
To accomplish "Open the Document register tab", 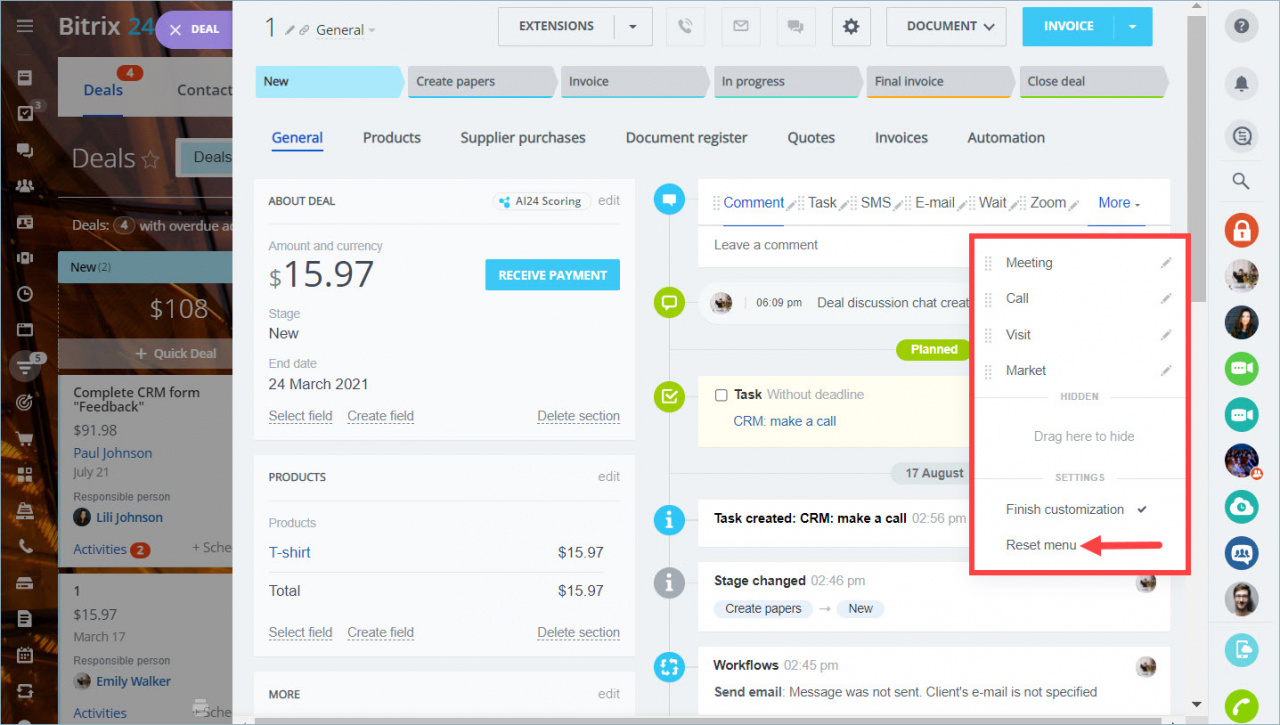I will point(687,138).
